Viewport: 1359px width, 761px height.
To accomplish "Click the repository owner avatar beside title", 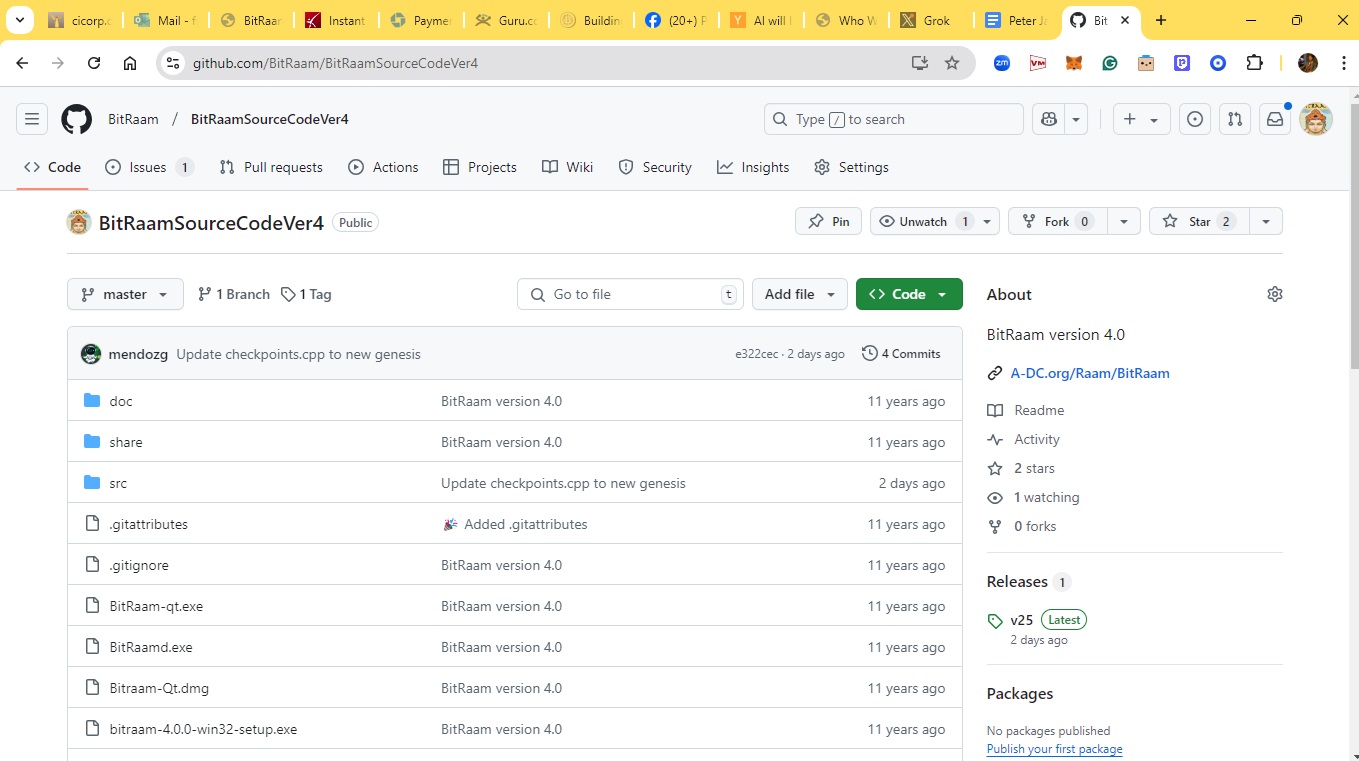I will tap(79, 222).
